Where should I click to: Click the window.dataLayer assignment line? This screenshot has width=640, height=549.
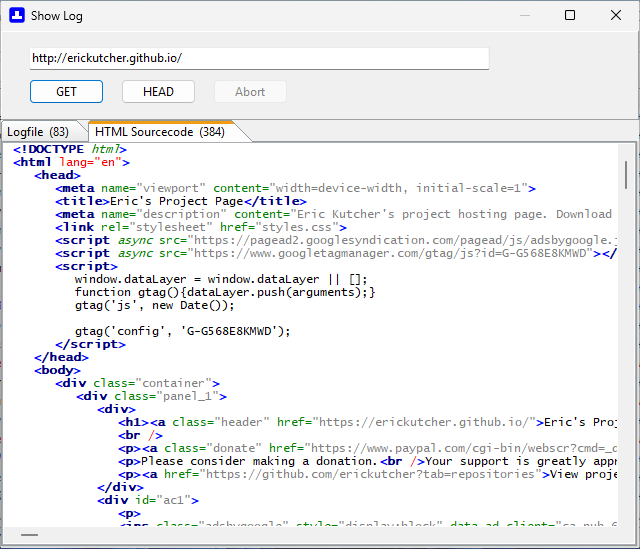[x=221, y=280]
